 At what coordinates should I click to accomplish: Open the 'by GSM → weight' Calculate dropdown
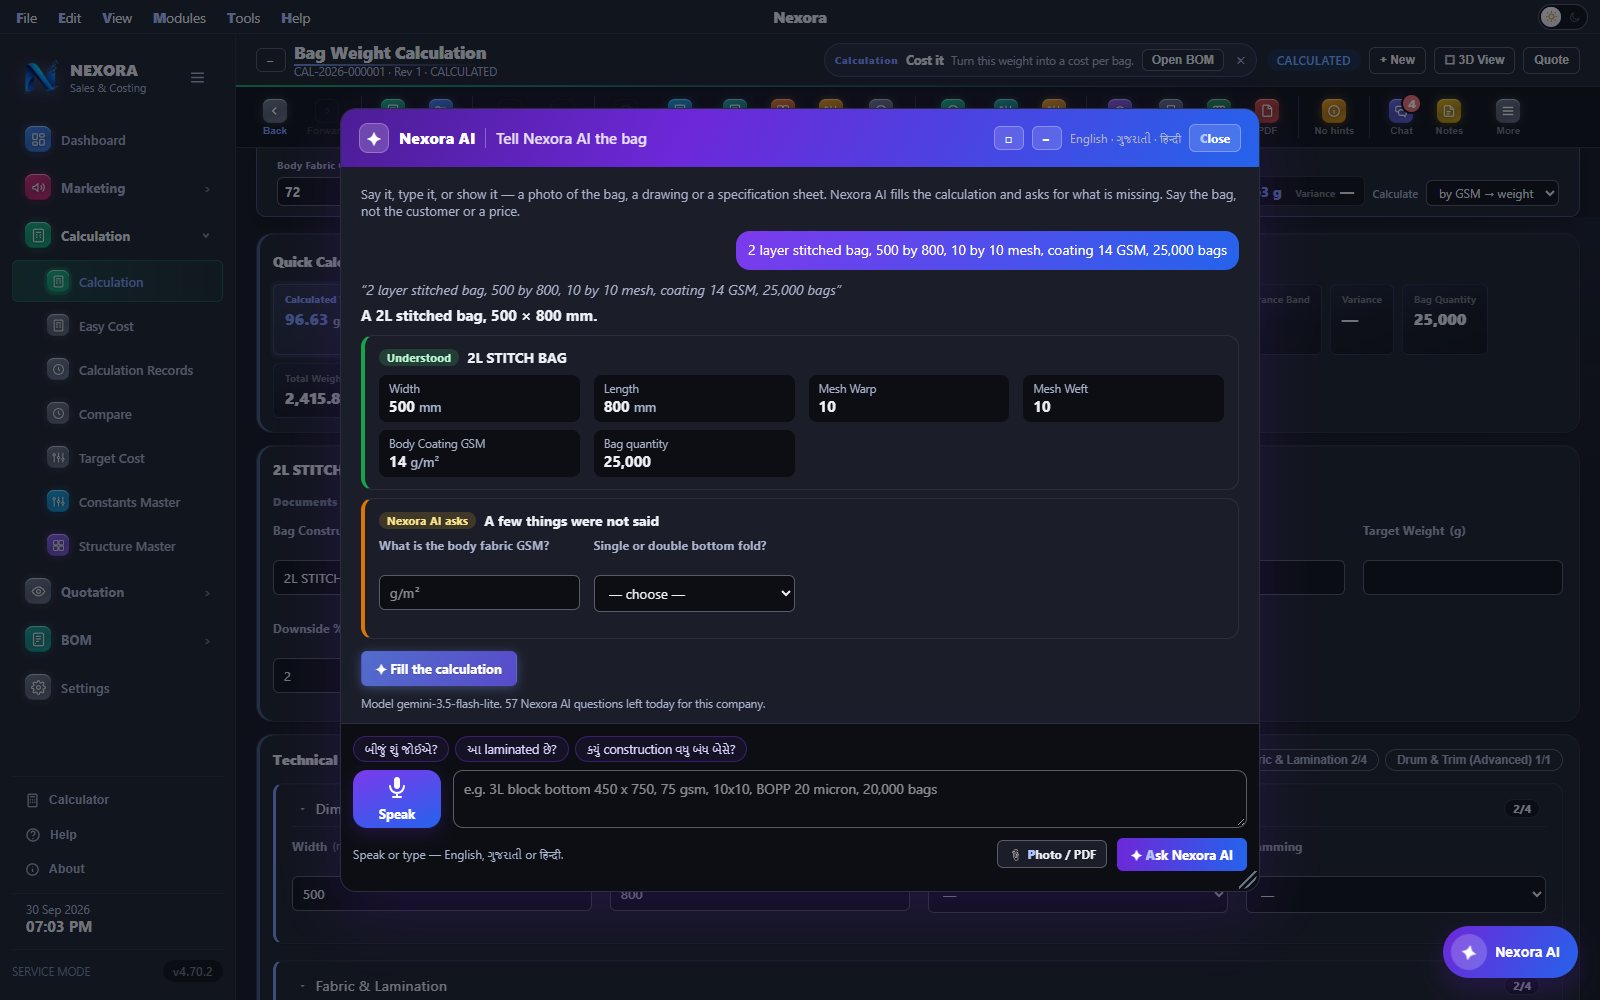1492,193
